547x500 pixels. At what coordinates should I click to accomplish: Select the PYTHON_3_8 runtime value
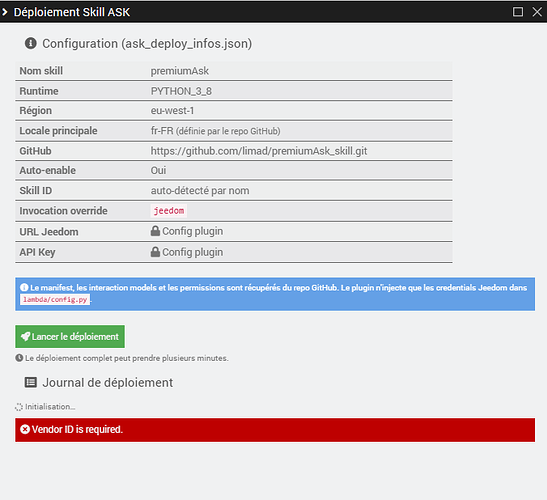[x=181, y=91]
